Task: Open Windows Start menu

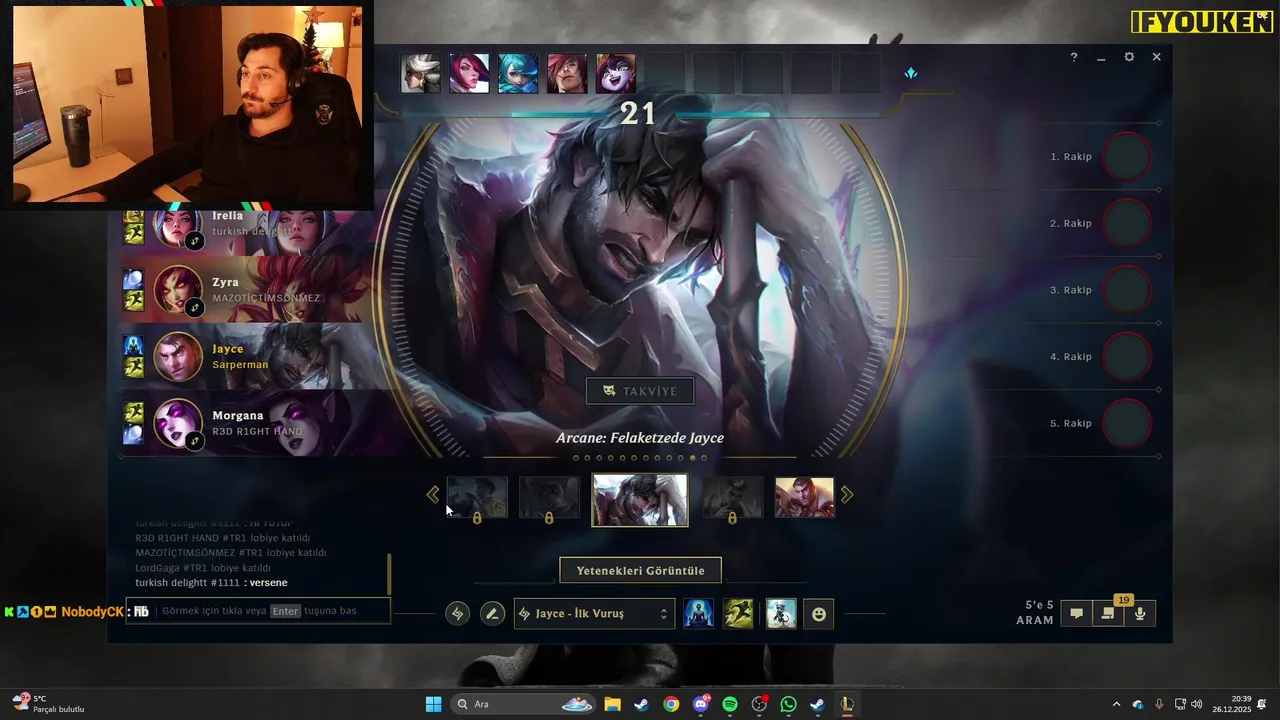Action: tap(433, 704)
